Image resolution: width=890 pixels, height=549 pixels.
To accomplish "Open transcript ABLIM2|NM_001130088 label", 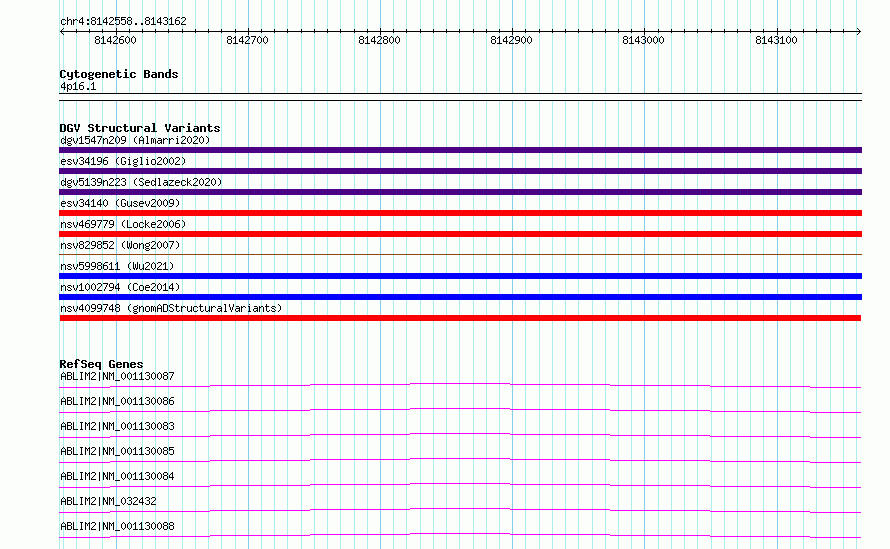I will pyautogui.click(x=117, y=526).
